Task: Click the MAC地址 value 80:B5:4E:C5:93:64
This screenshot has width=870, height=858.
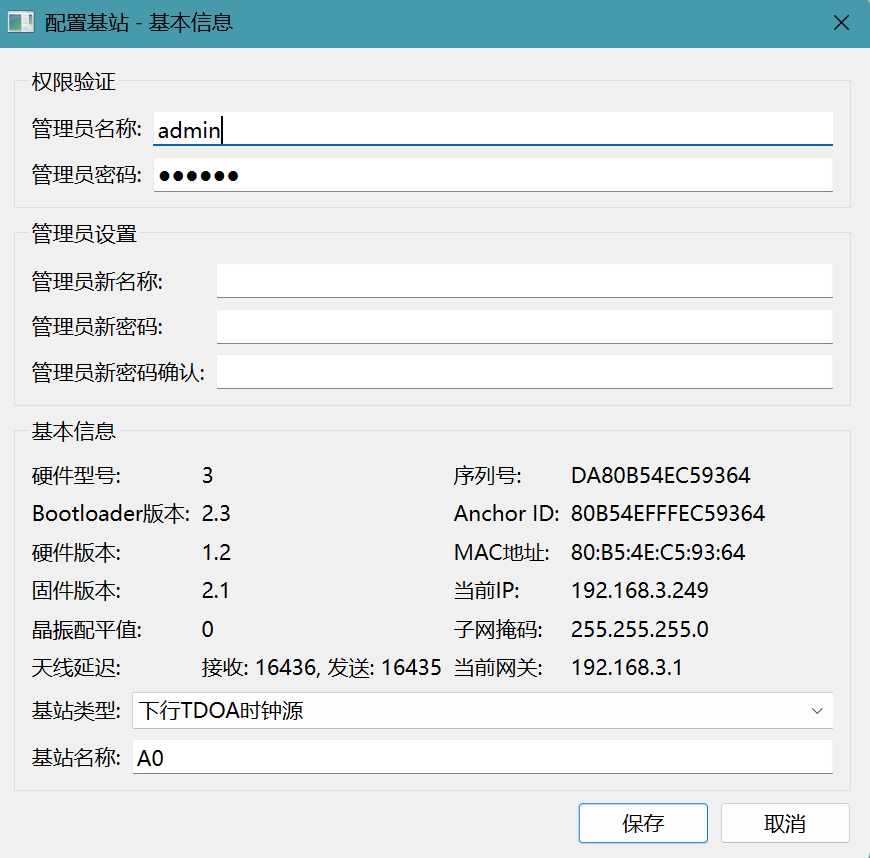Action: pyautogui.click(x=657, y=553)
